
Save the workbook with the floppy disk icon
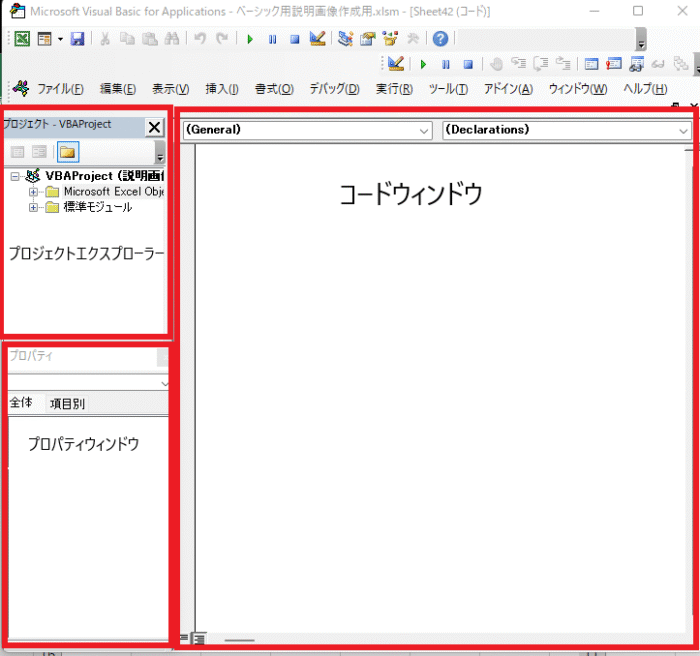point(77,39)
